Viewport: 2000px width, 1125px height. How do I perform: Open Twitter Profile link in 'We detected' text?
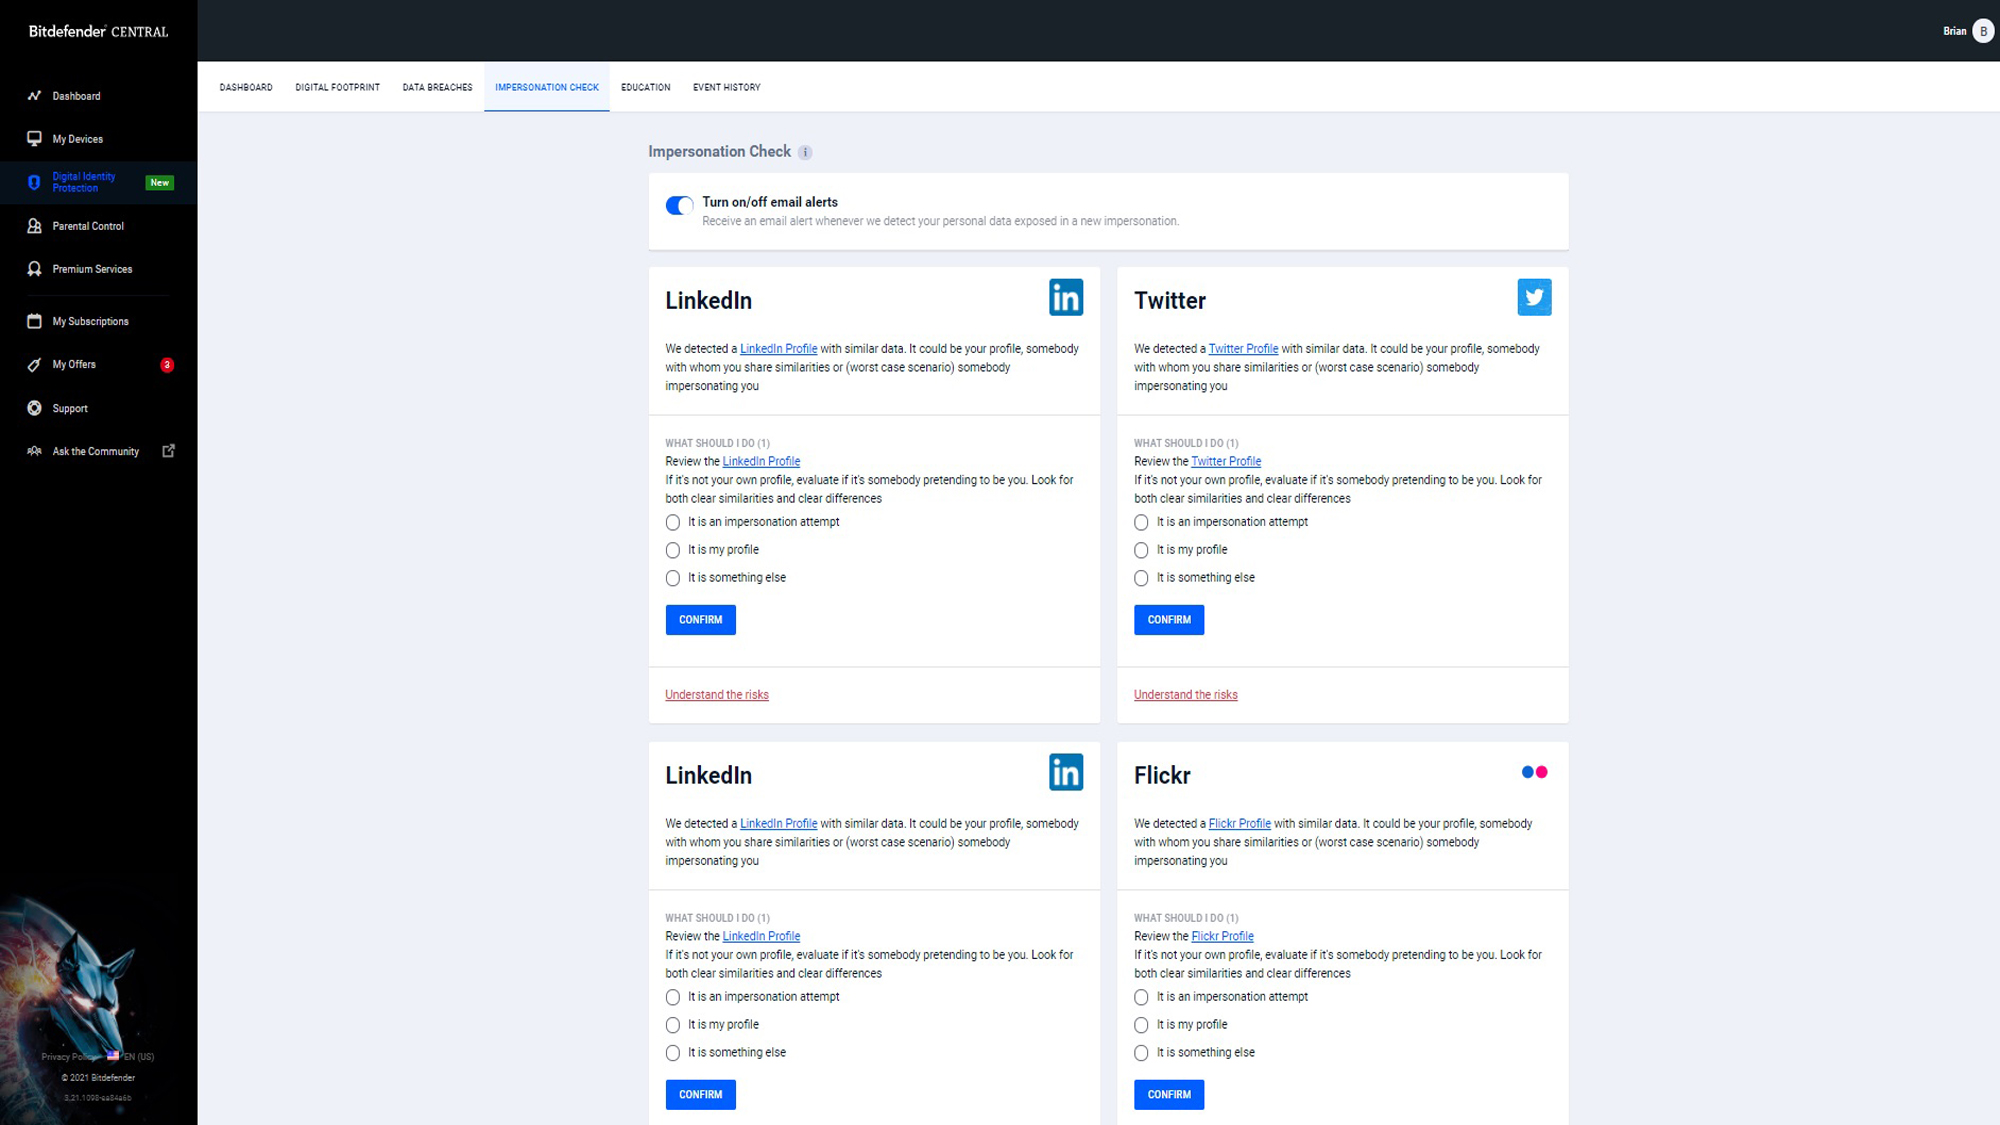point(1243,349)
